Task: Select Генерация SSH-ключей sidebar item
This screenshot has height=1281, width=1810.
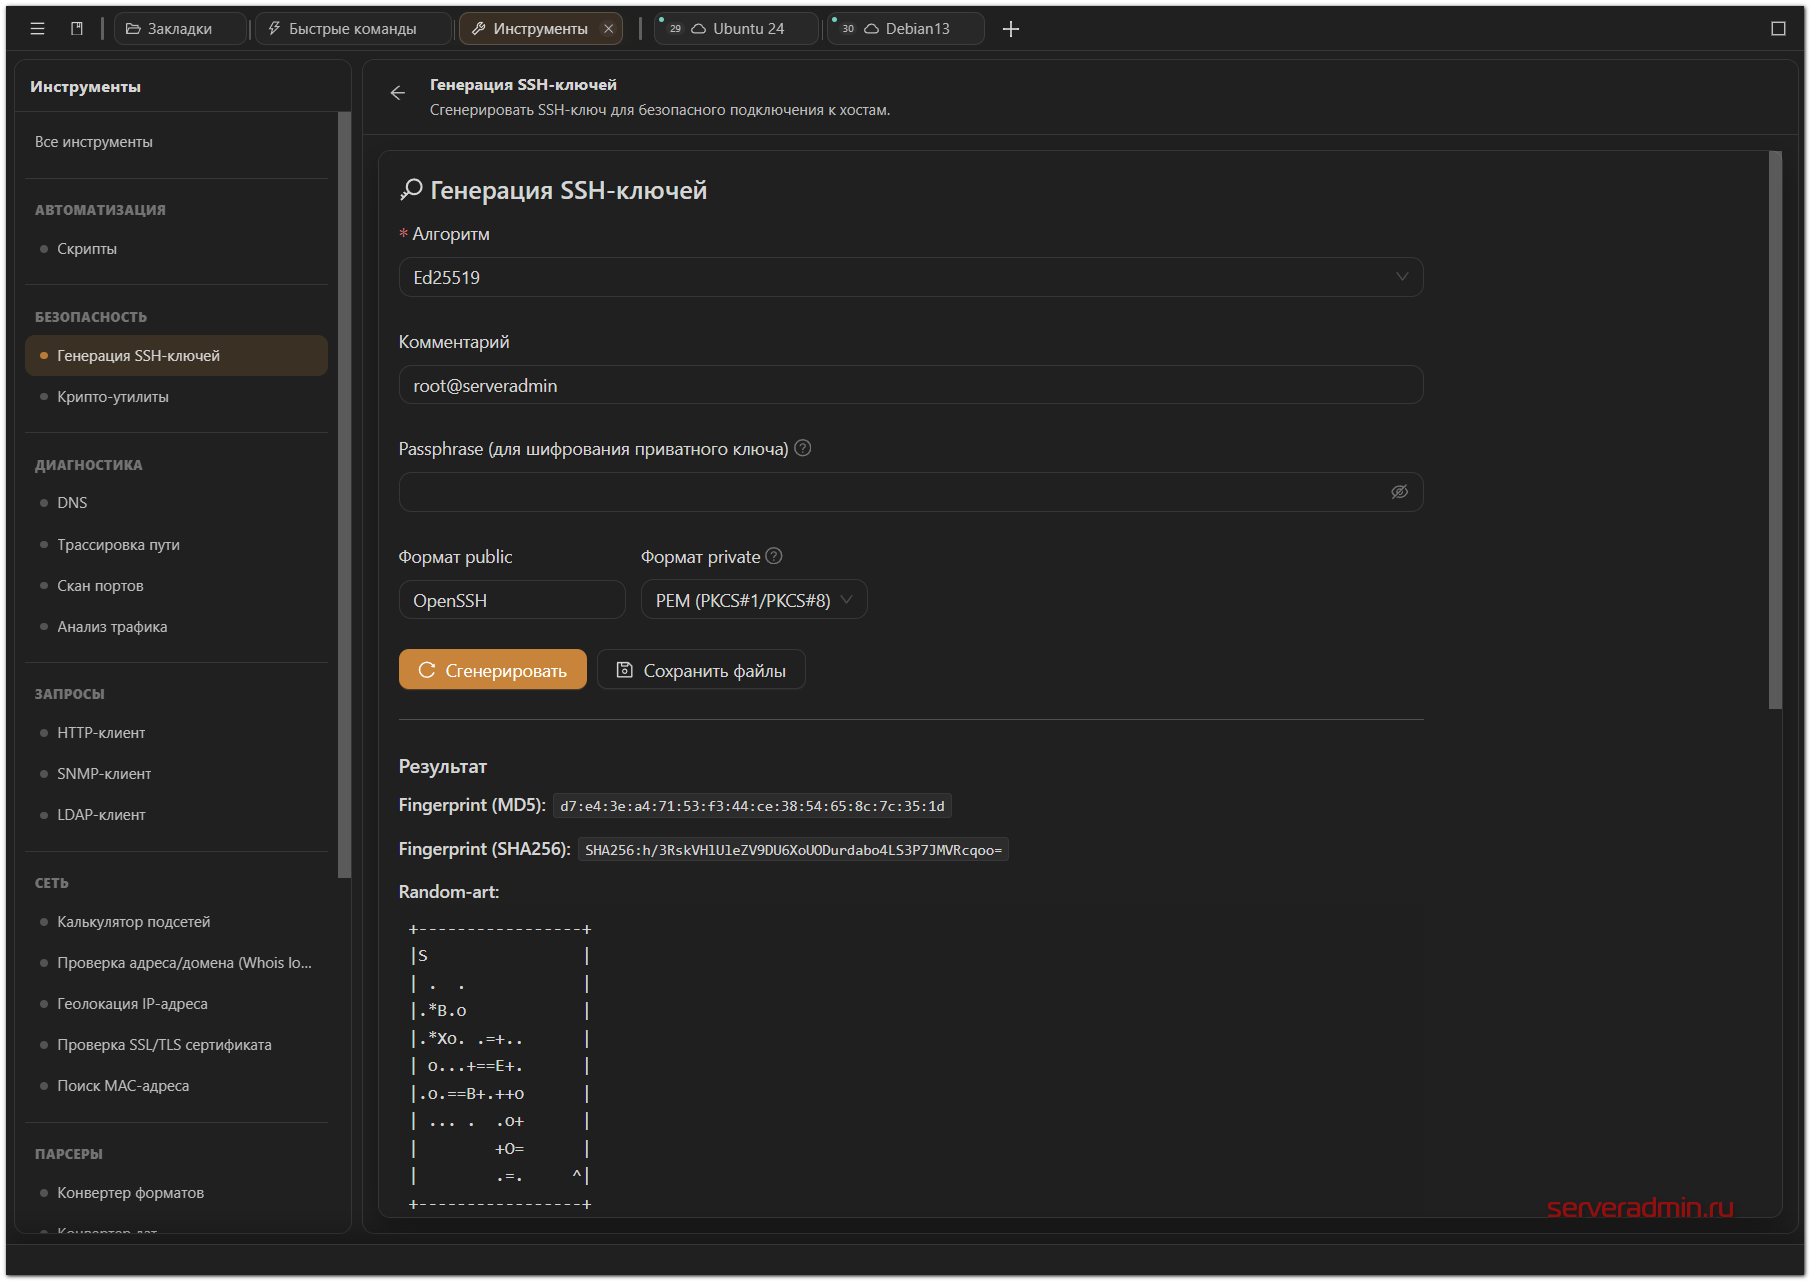Action: 176,356
